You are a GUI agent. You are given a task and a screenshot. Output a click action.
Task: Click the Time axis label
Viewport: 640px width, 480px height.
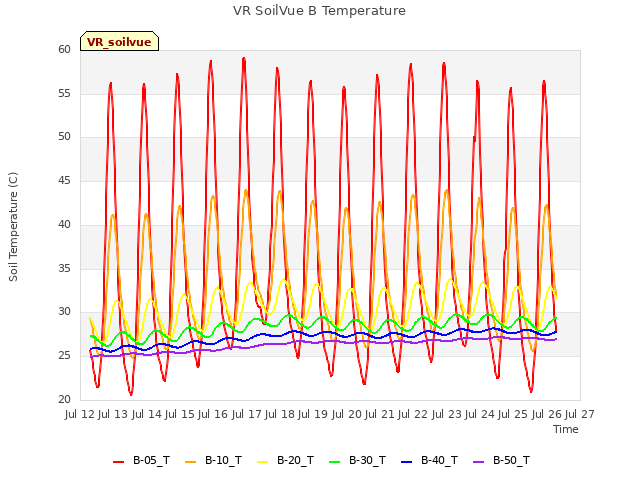(566, 429)
